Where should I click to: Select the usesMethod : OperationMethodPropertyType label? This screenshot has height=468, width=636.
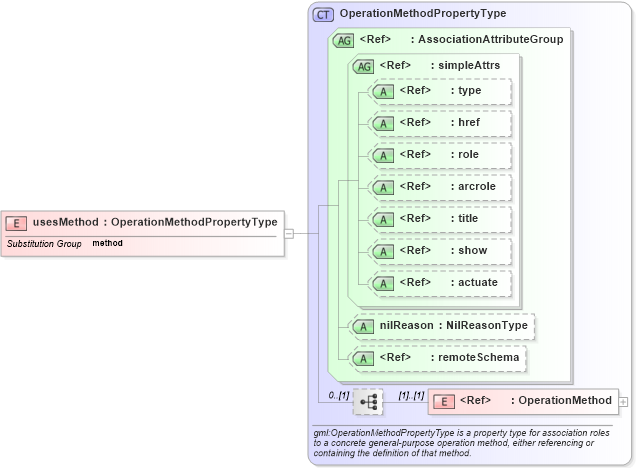pyautogui.click(x=155, y=222)
